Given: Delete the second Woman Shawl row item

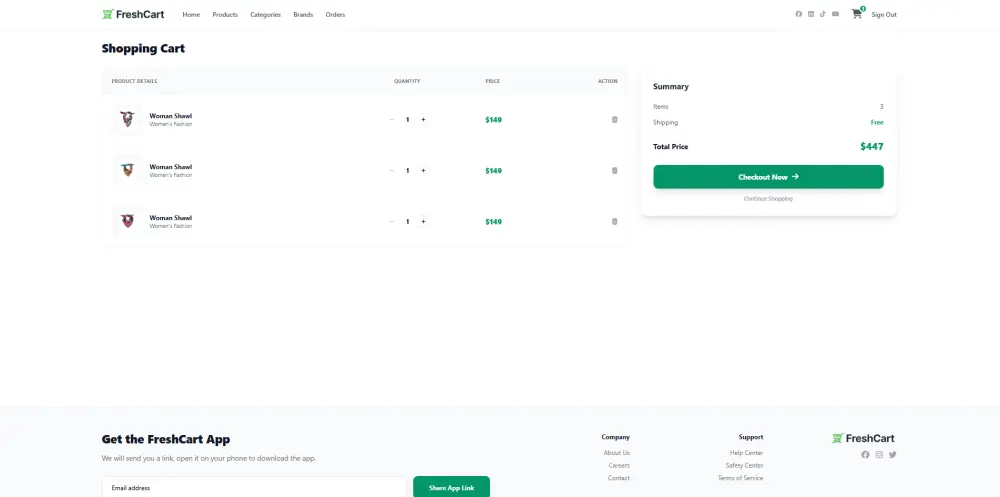Looking at the screenshot, I should 615,170.
